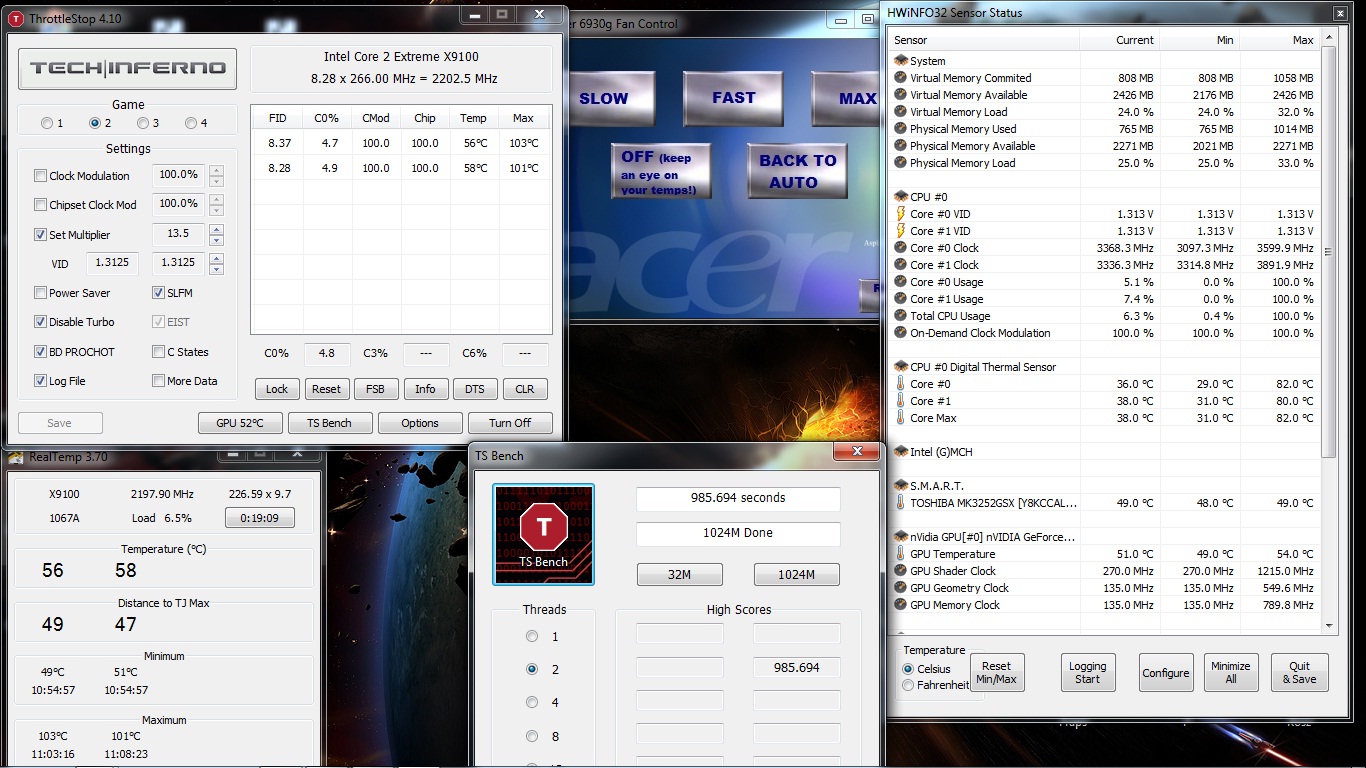Click the GPU 52°C button
Screen dimensions: 1366x768
pos(240,423)
